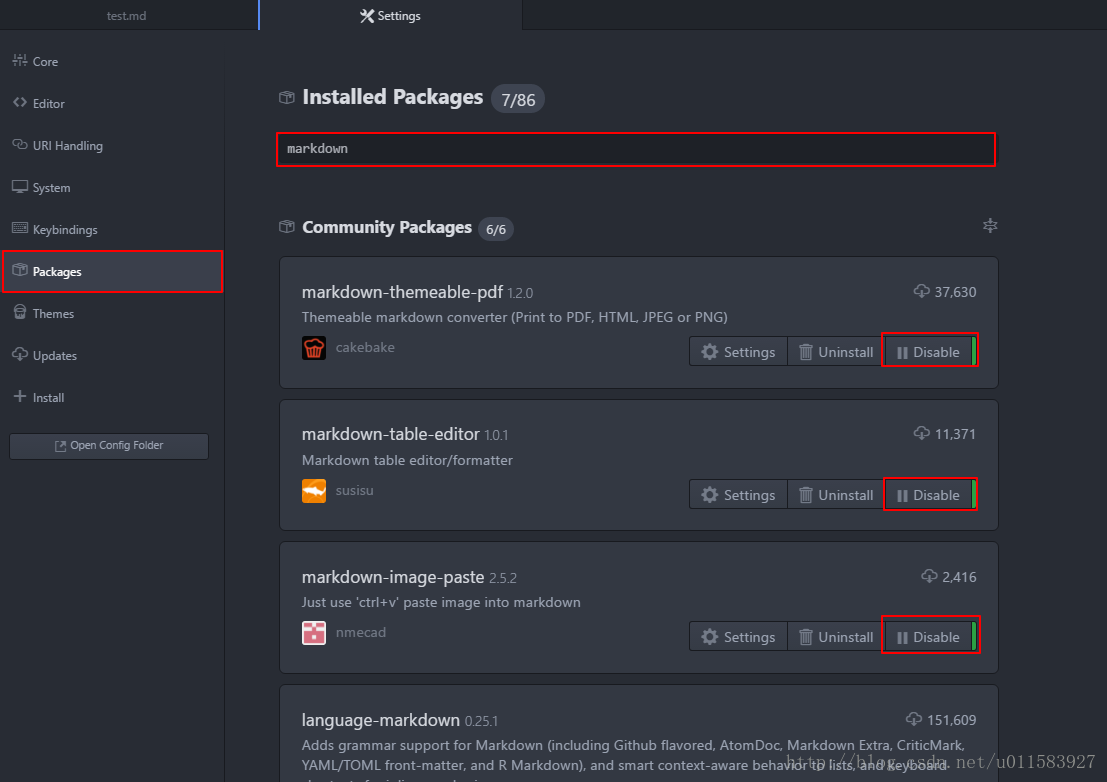
Task: Click the Community Packages 6/6 count badge
Action: point(496,229)
